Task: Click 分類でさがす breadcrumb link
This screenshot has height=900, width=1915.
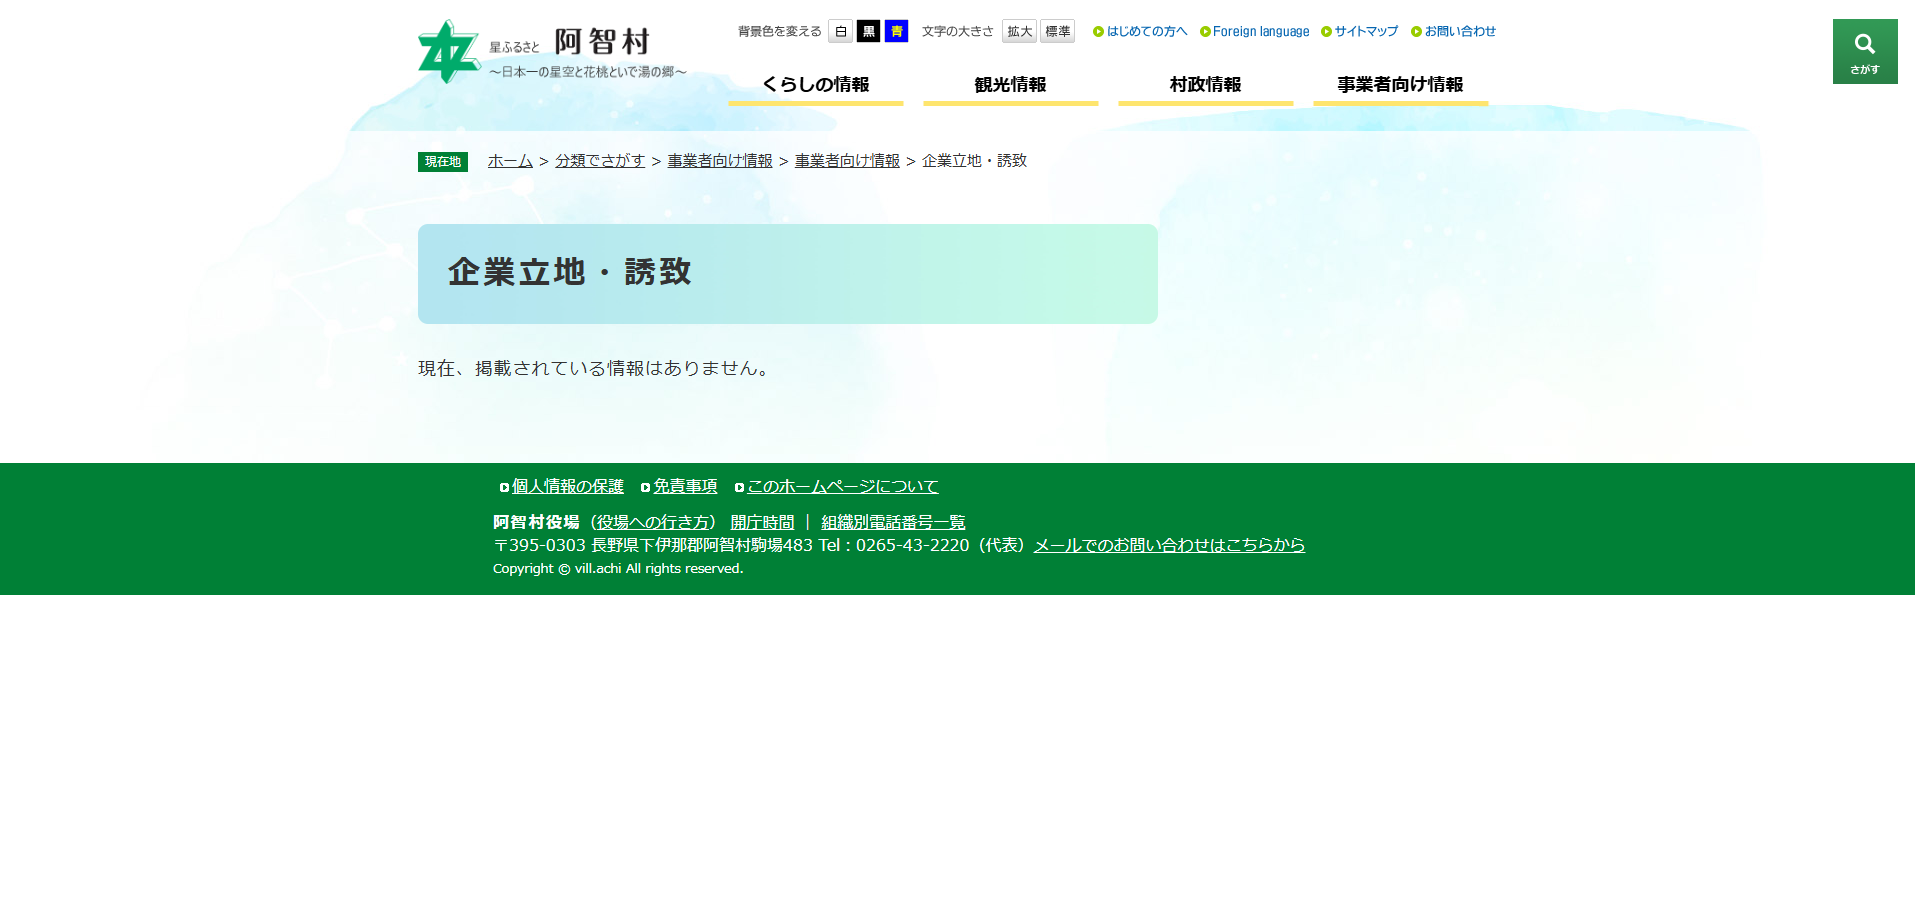Action: tap(600, 161)
